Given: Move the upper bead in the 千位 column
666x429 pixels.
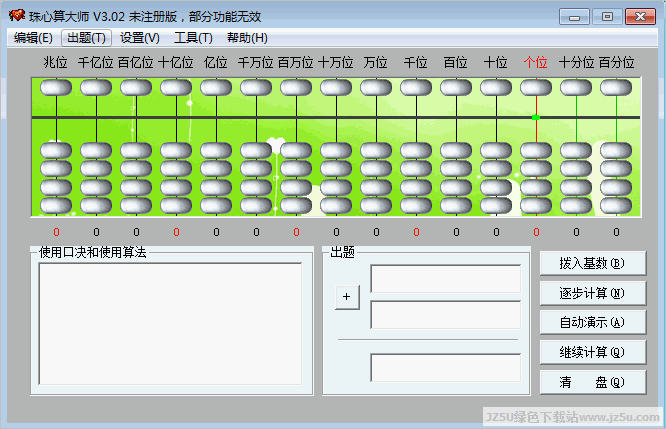Looking at the screenshot, I should [x=416, y=88].
